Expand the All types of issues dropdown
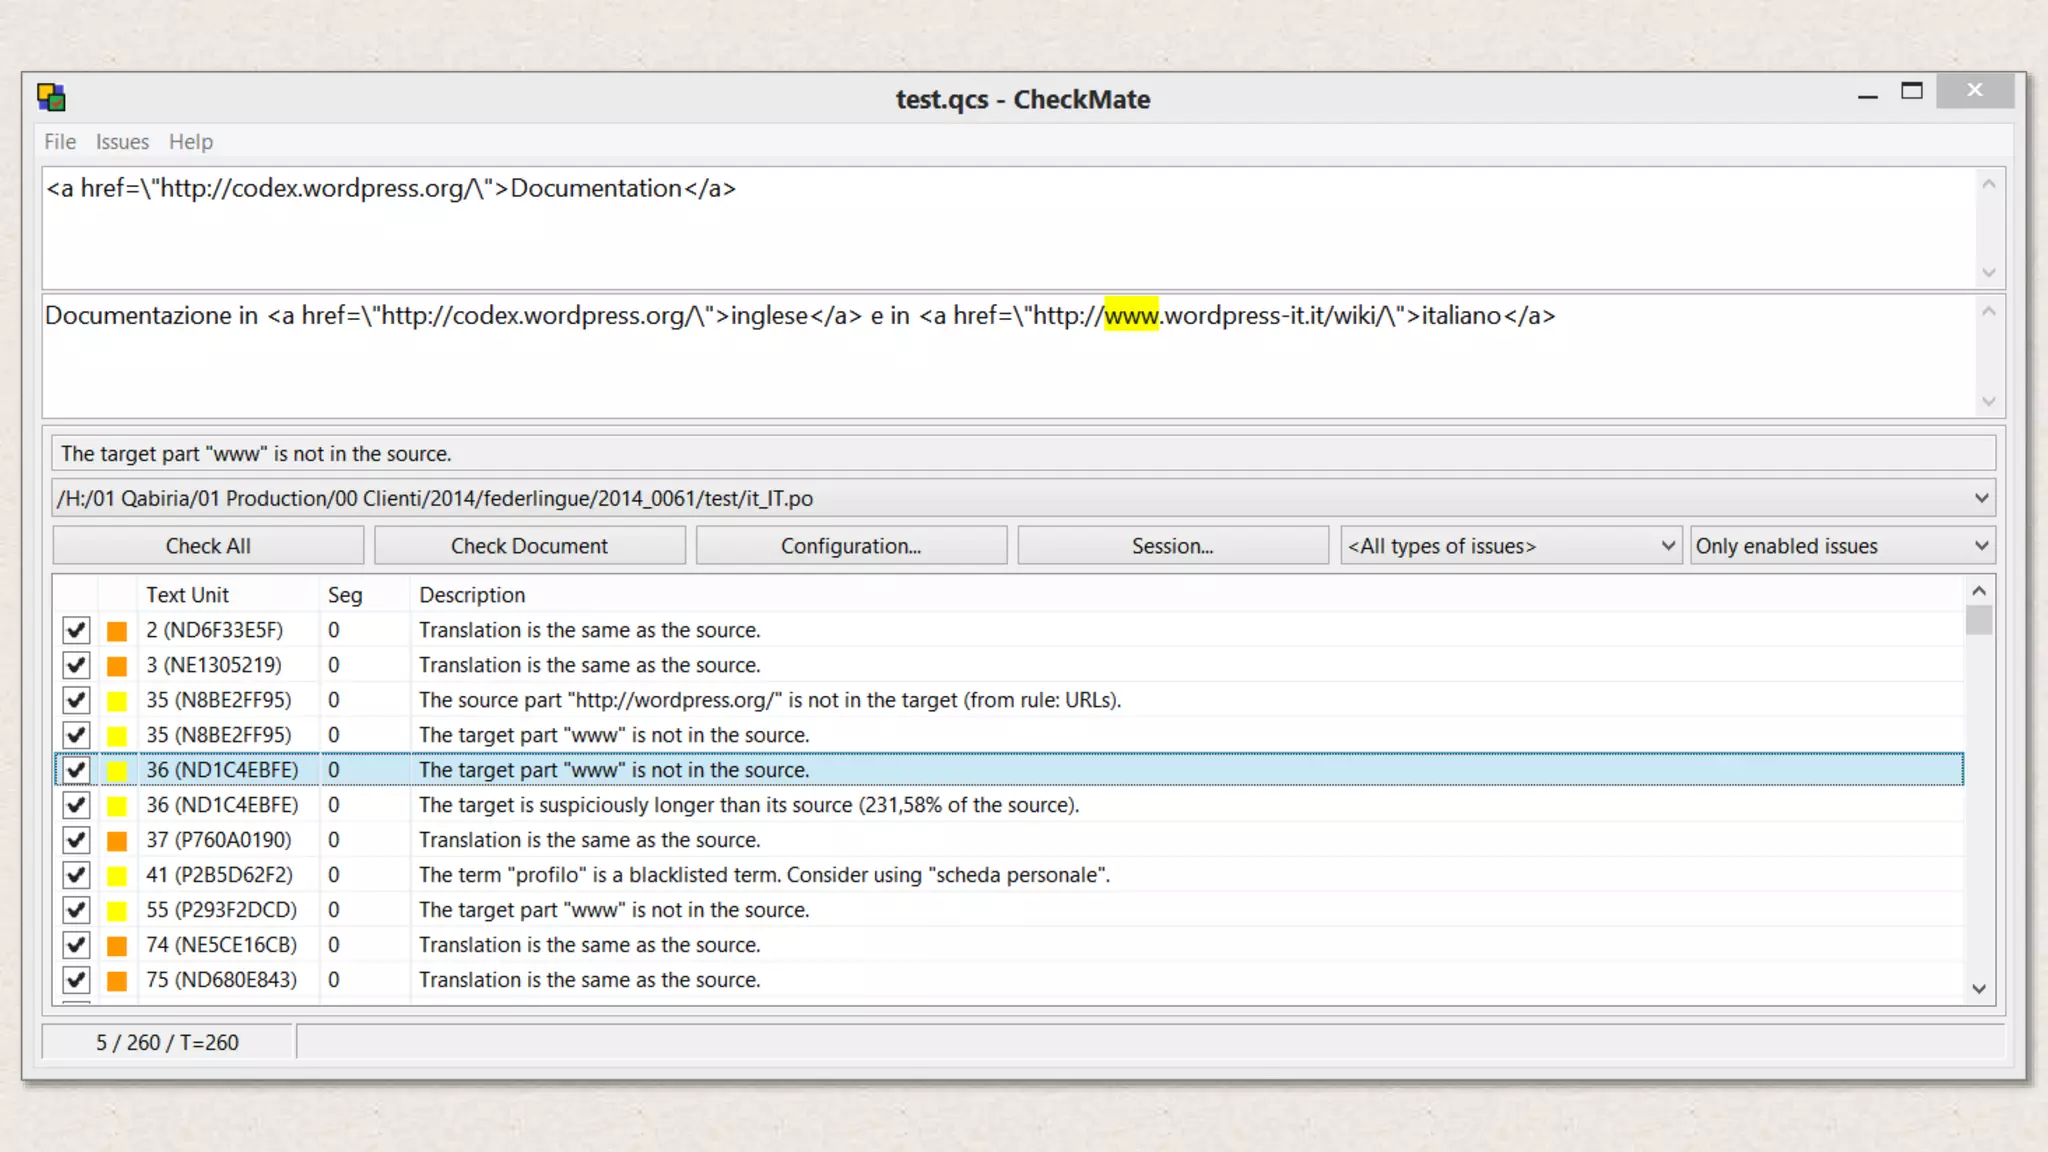Viewport: 2048px width, 1152px height. coord(1667,546)
